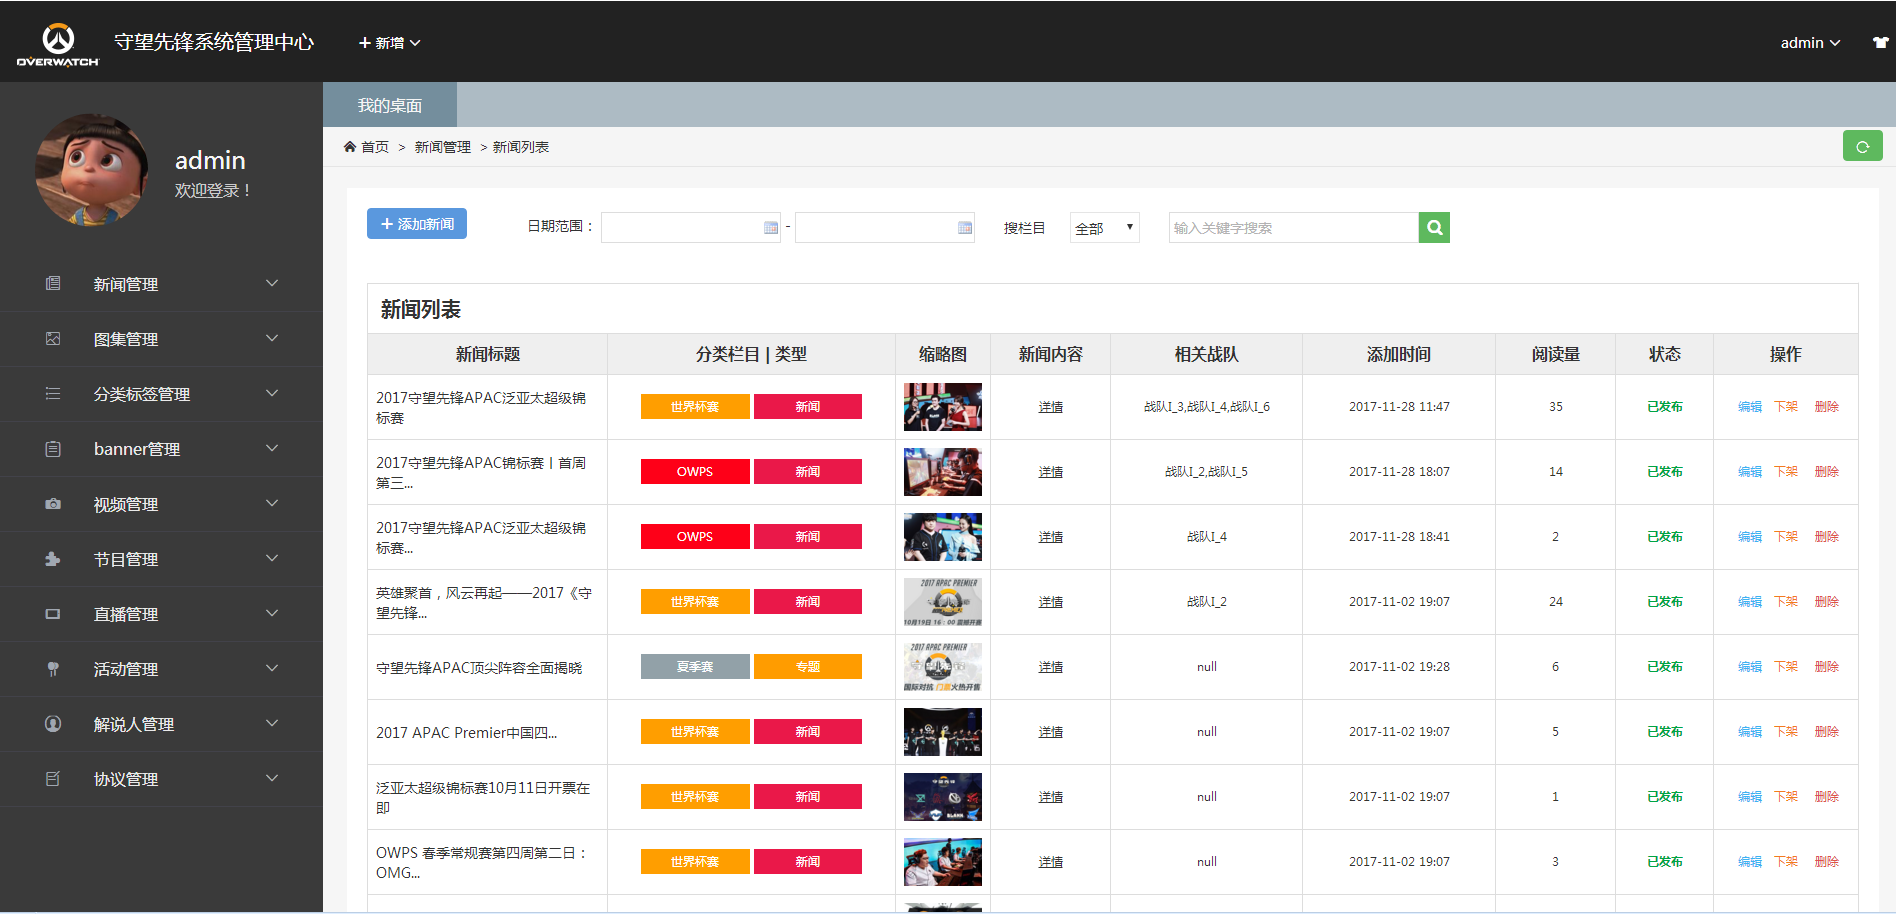
Task: Click the 添加时间 column header
Action: 1398,354
